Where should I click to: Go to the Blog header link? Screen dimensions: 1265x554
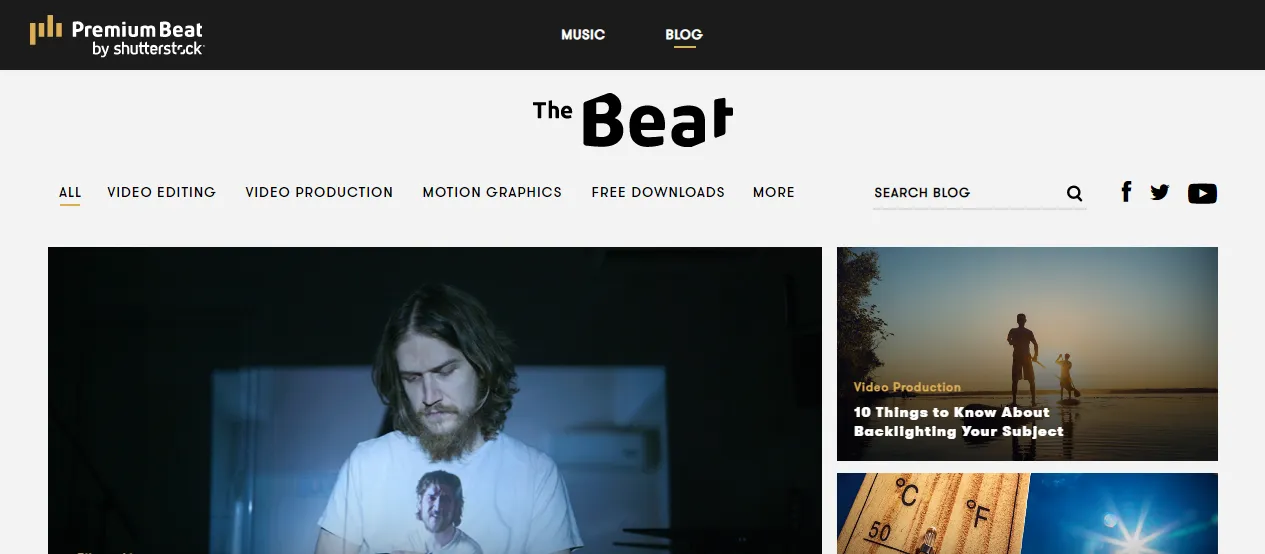(x=684, y=34)
